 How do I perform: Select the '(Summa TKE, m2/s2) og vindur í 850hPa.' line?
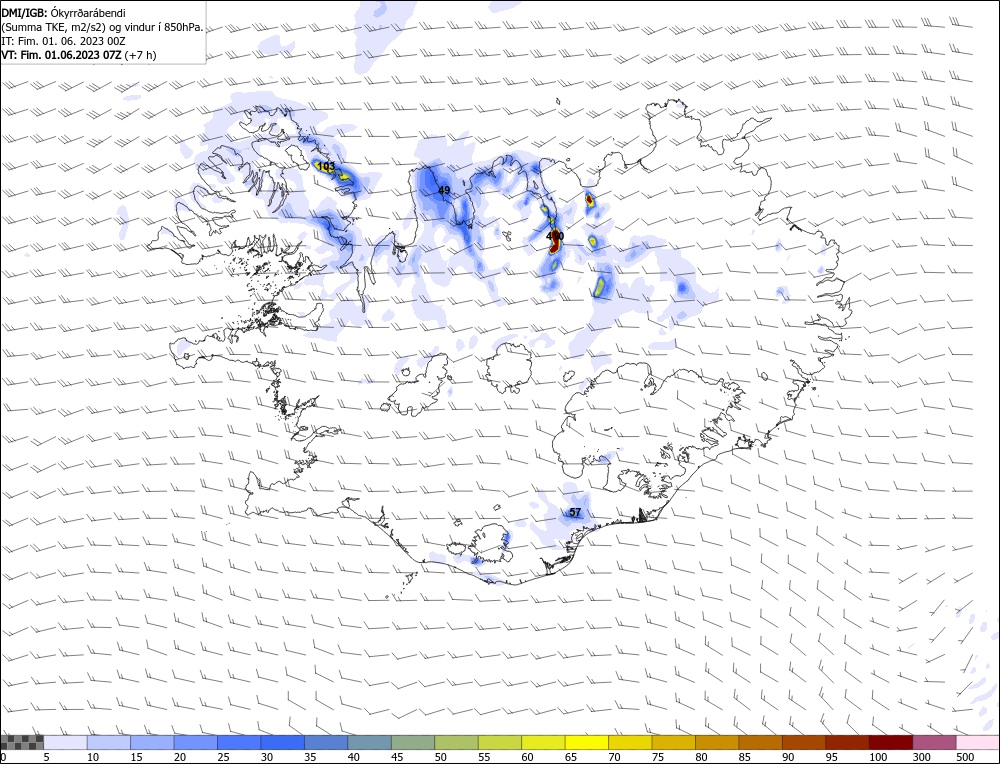pos(102,27)
